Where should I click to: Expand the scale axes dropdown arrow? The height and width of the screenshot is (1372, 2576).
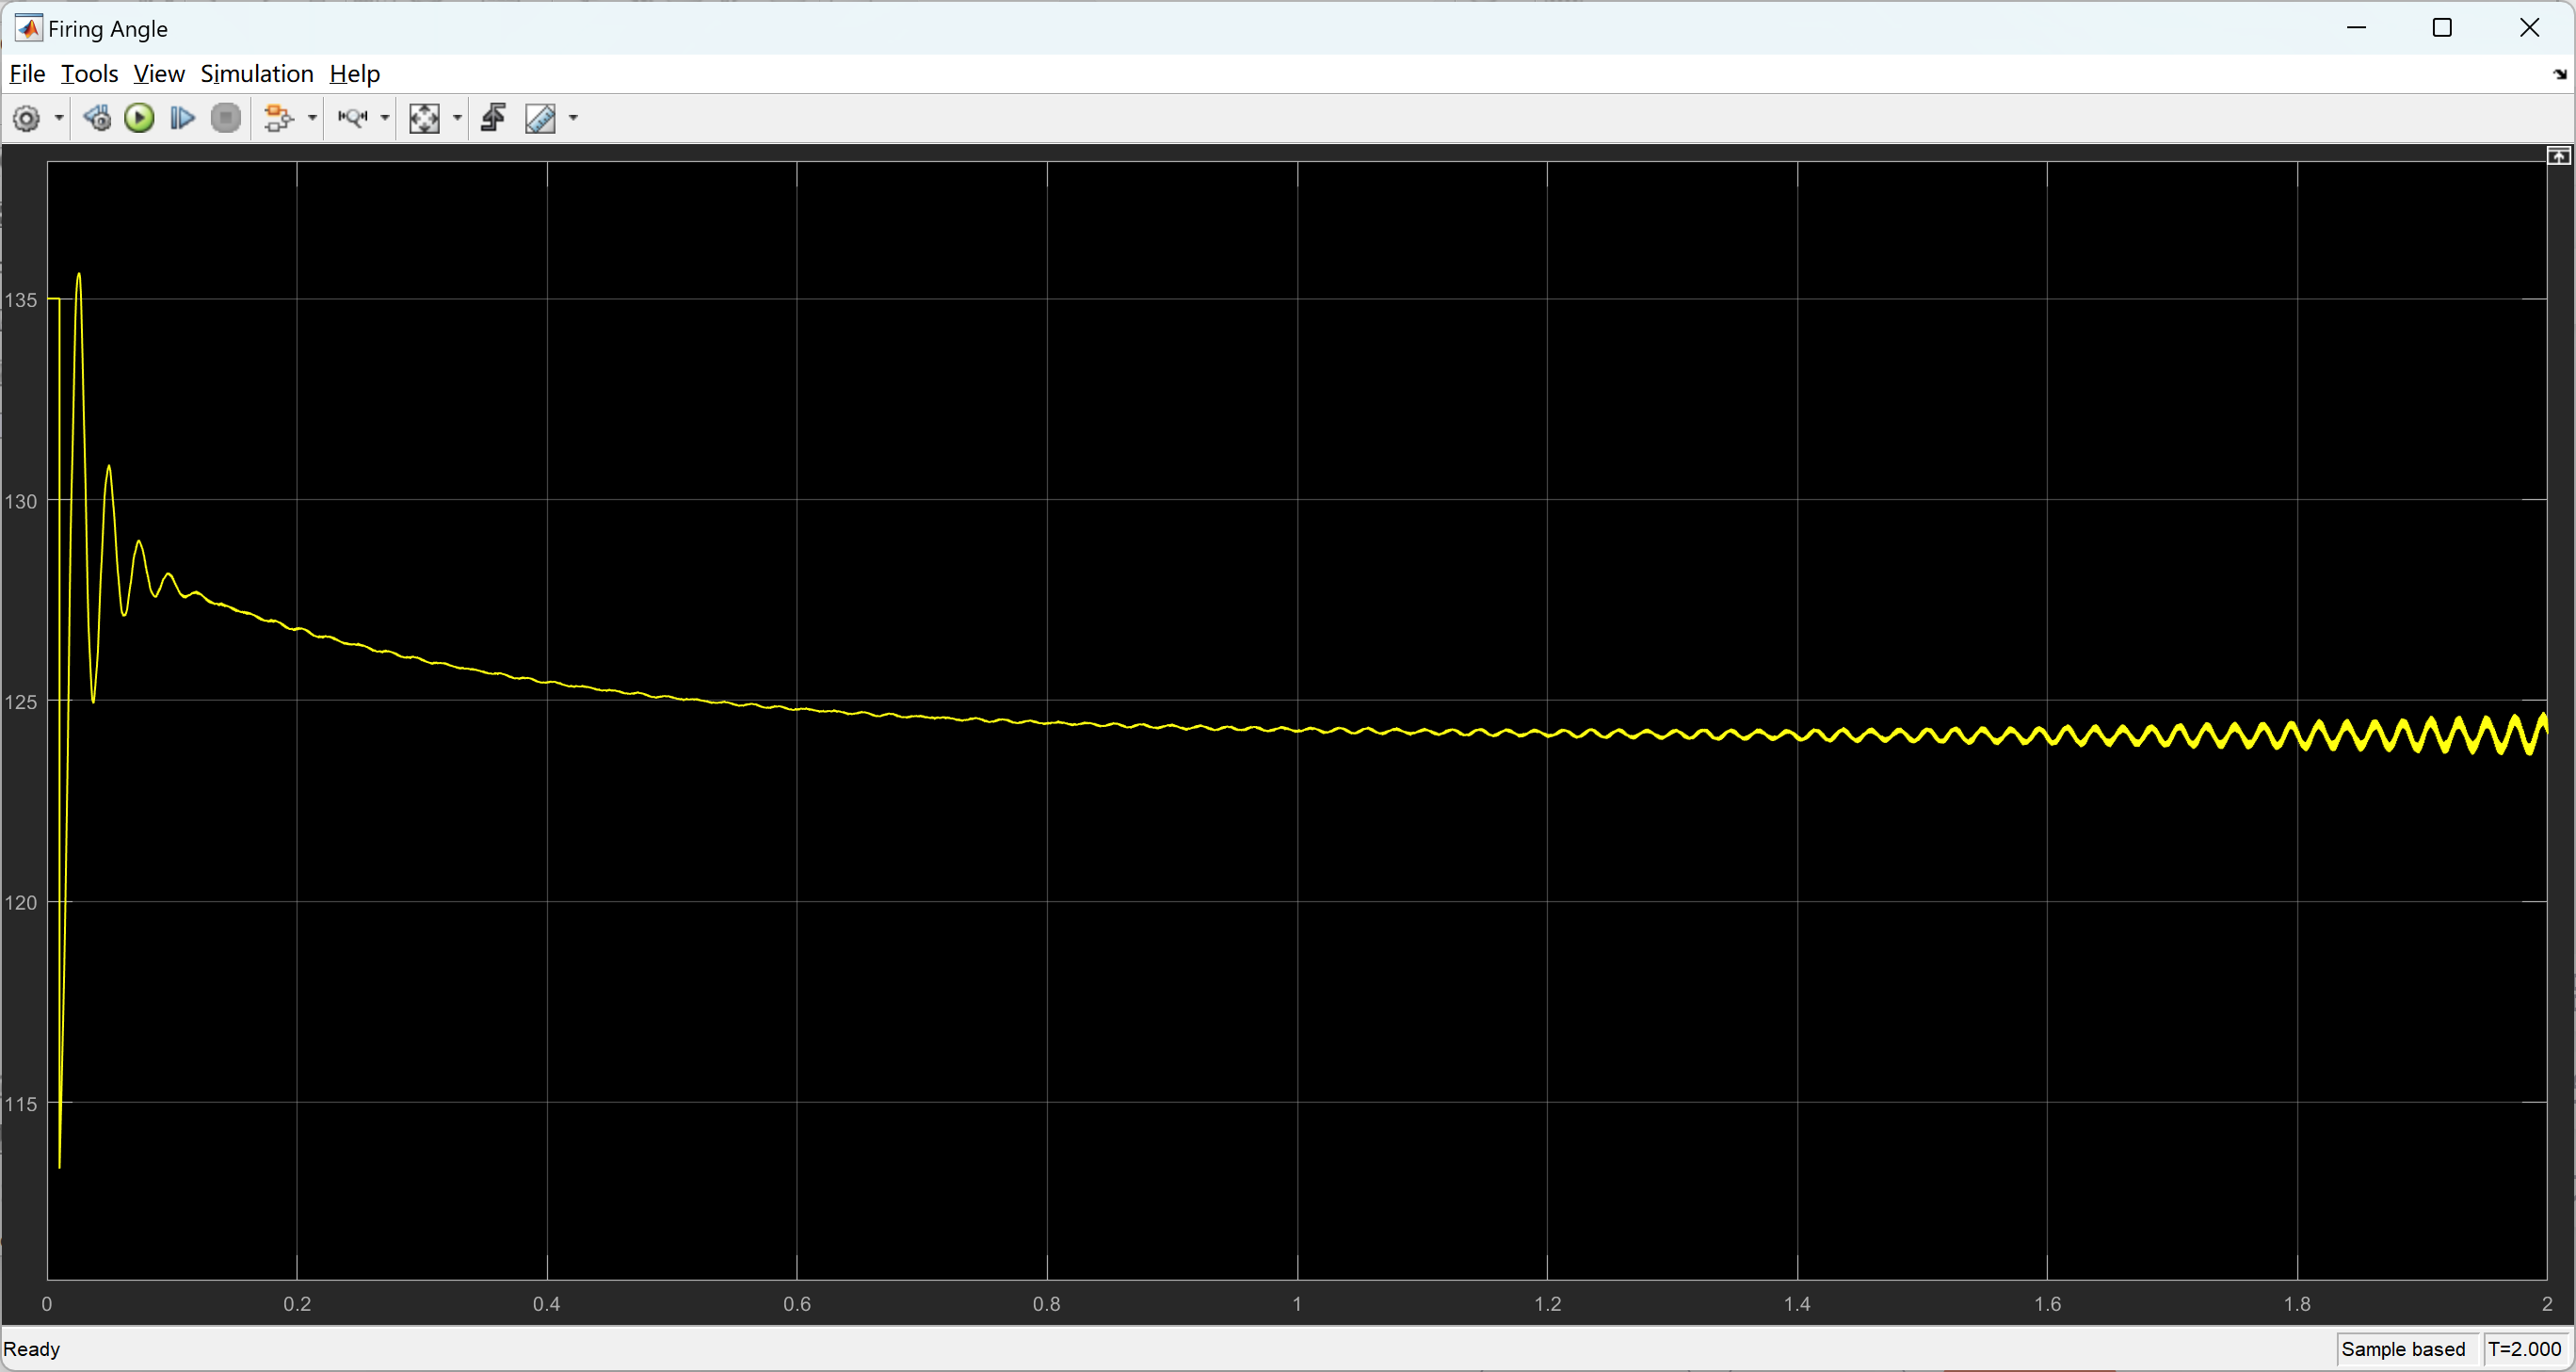[458, 119]
